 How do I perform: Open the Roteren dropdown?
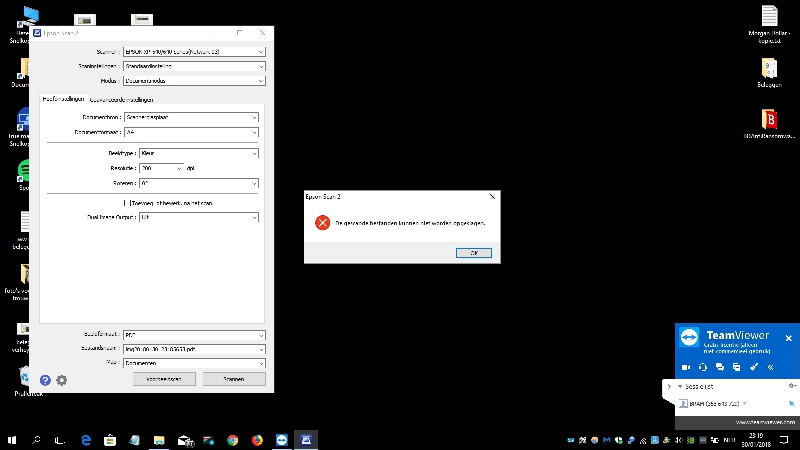coord(199,183)
